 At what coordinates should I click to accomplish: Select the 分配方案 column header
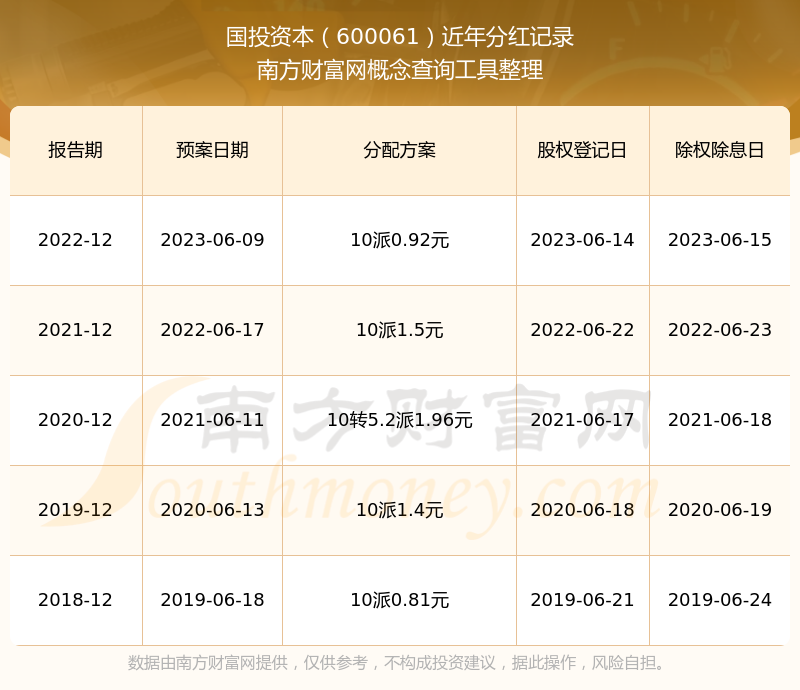(x=399, y=150)
